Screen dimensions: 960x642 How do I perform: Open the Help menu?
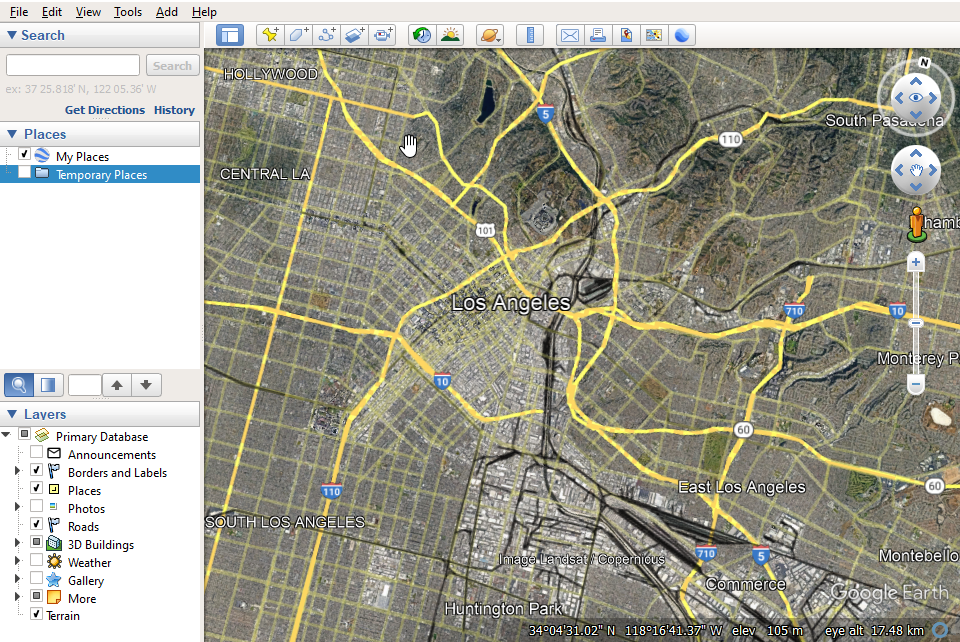(204, 12)
